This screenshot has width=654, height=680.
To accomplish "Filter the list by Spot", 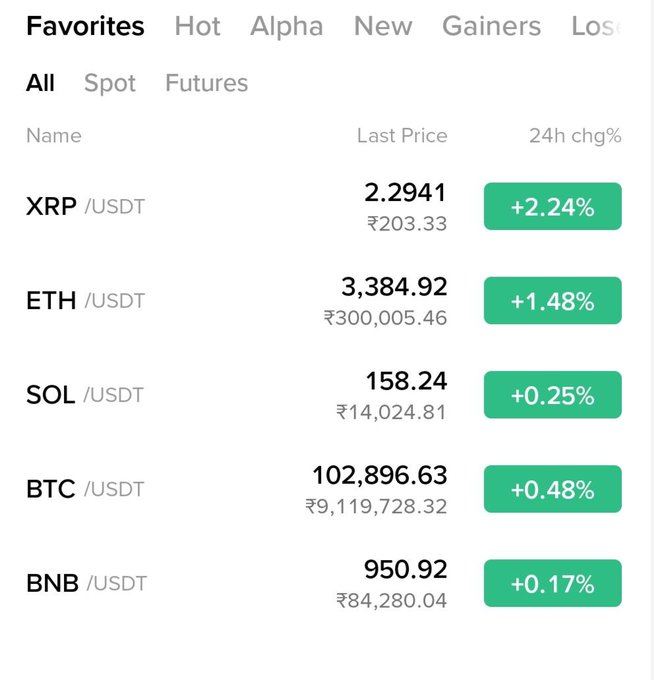I will [110, 83].
